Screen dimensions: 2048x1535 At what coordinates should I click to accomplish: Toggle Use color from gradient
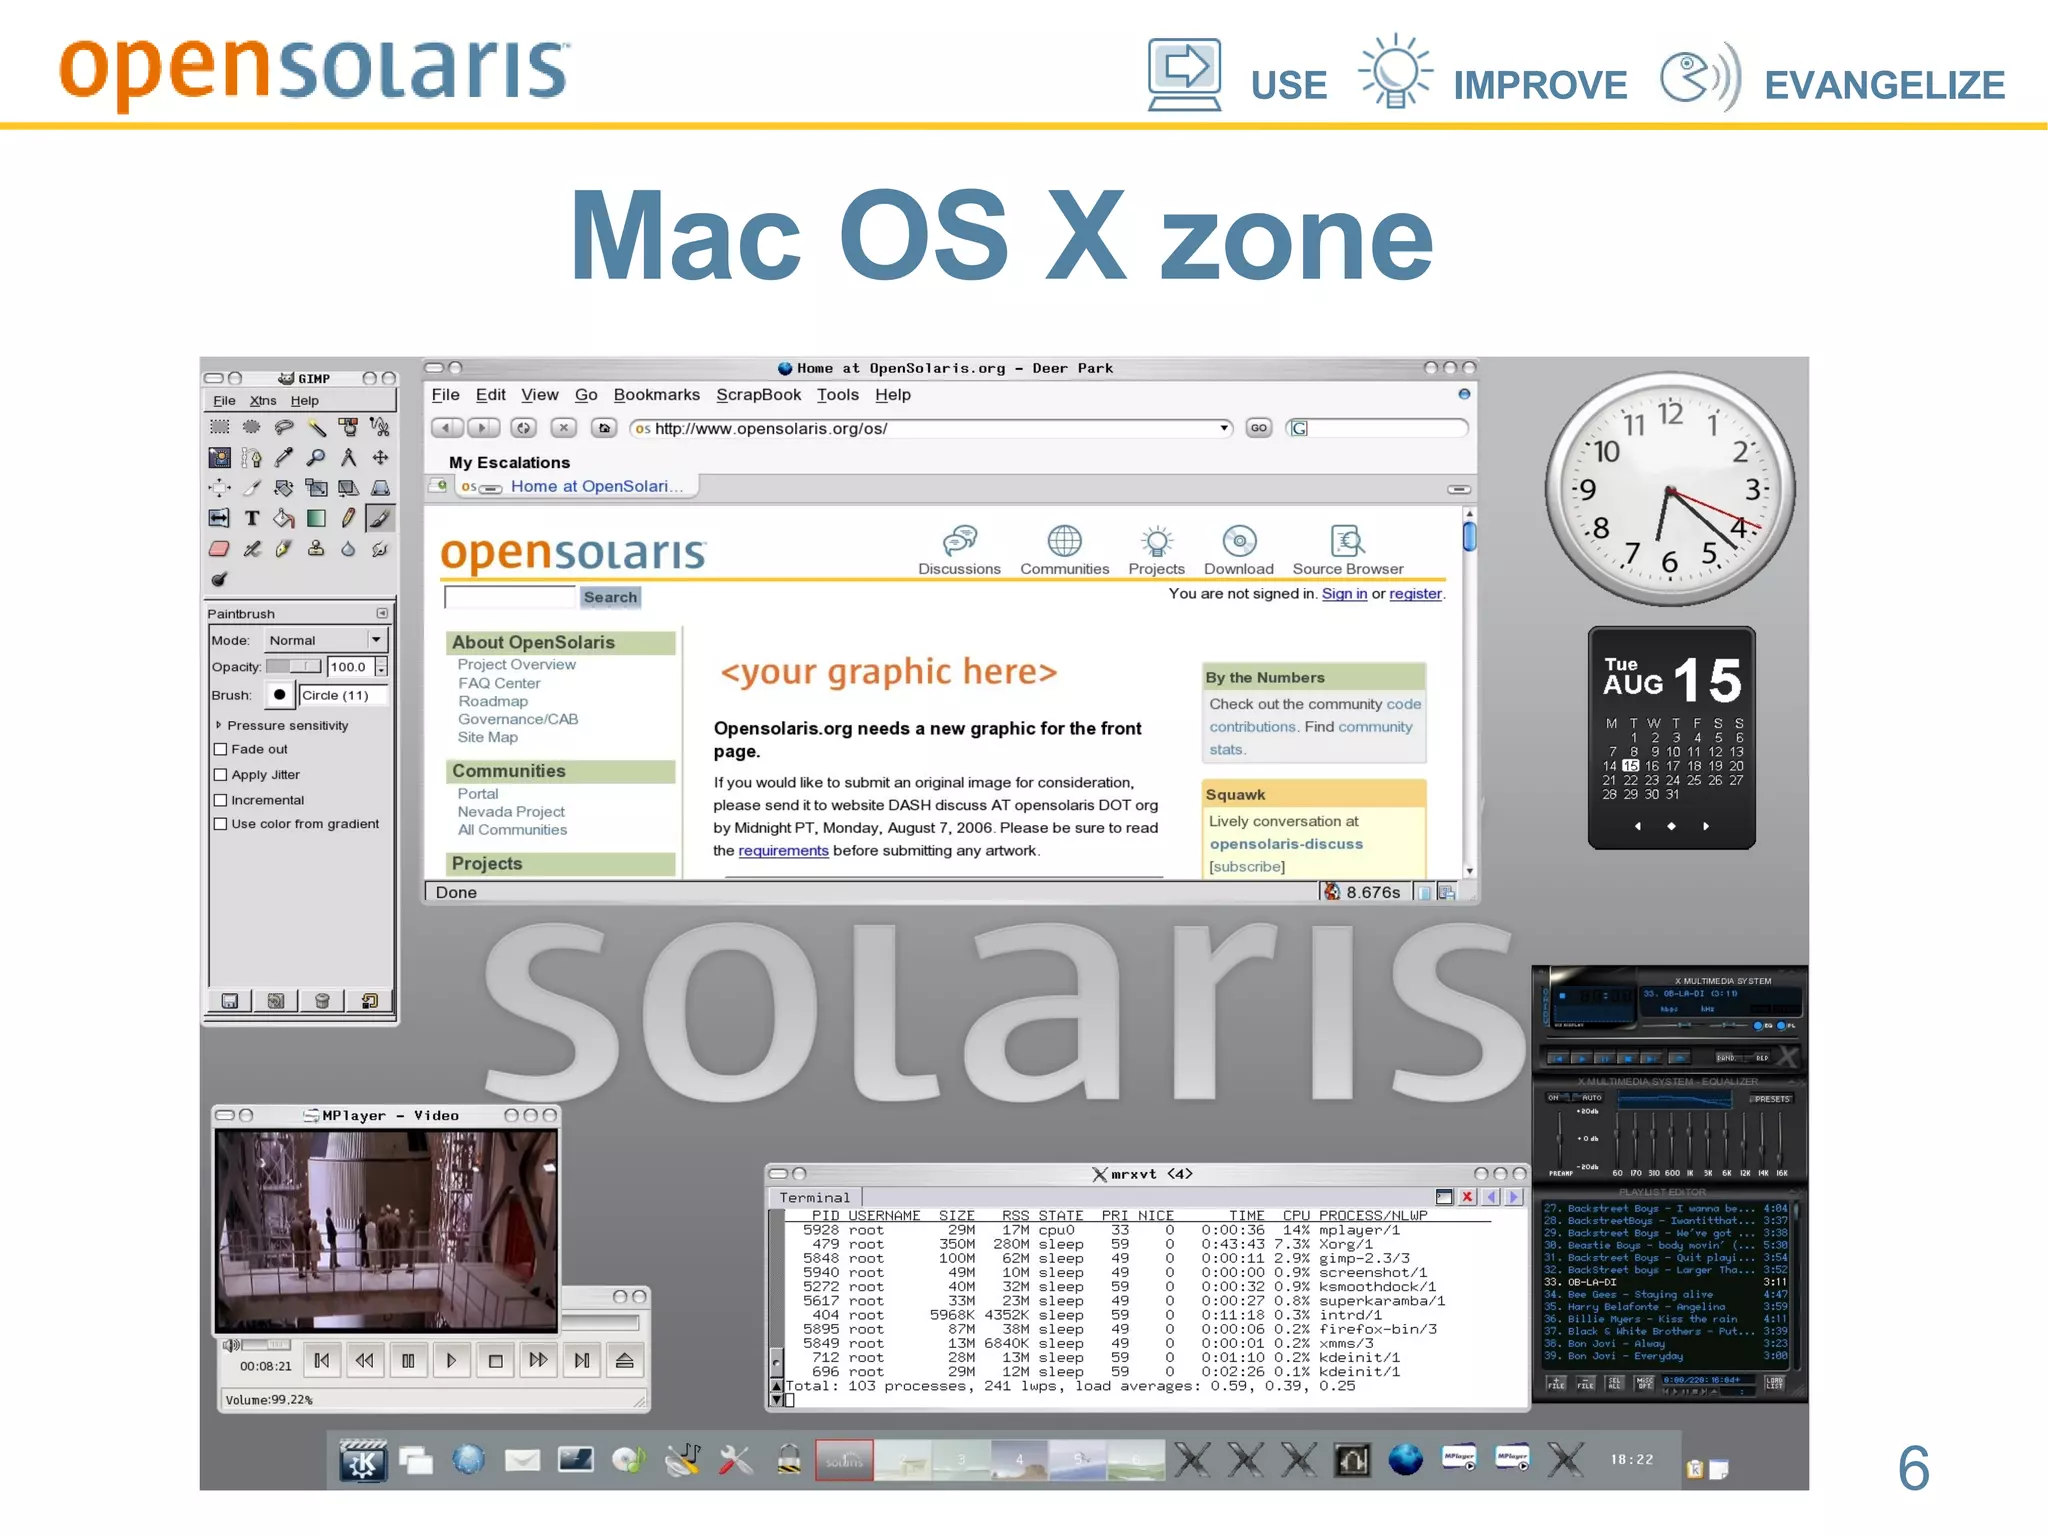[x=220, y=824]
